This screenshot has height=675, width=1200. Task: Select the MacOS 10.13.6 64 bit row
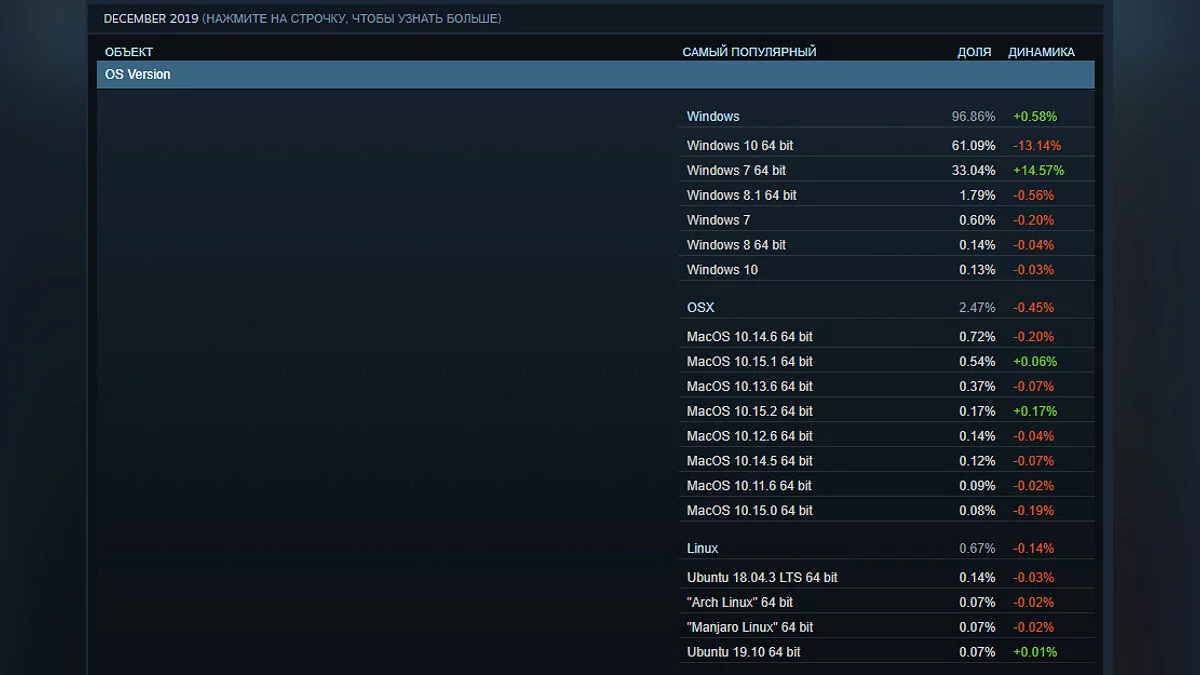point(749,387)
